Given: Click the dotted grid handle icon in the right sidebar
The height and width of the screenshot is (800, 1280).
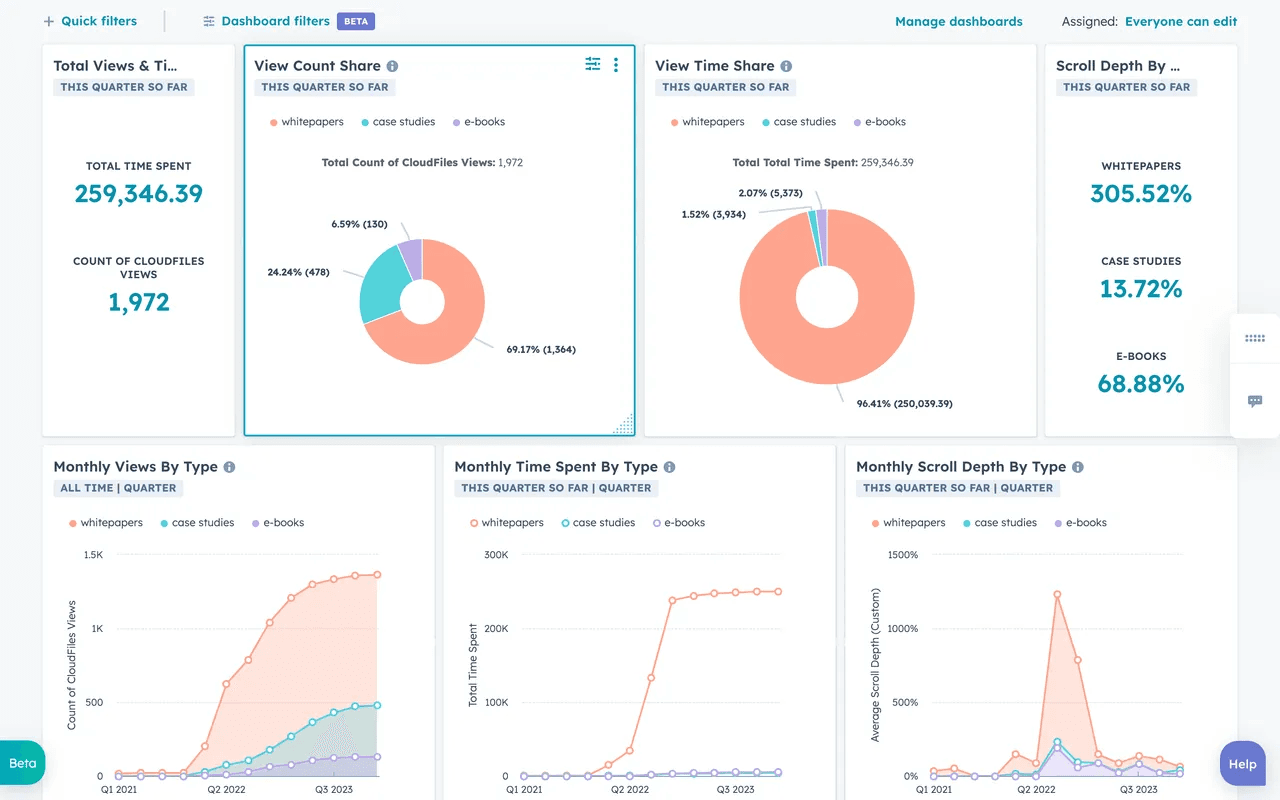Looking at the screenshot, I should point(1255,338).
